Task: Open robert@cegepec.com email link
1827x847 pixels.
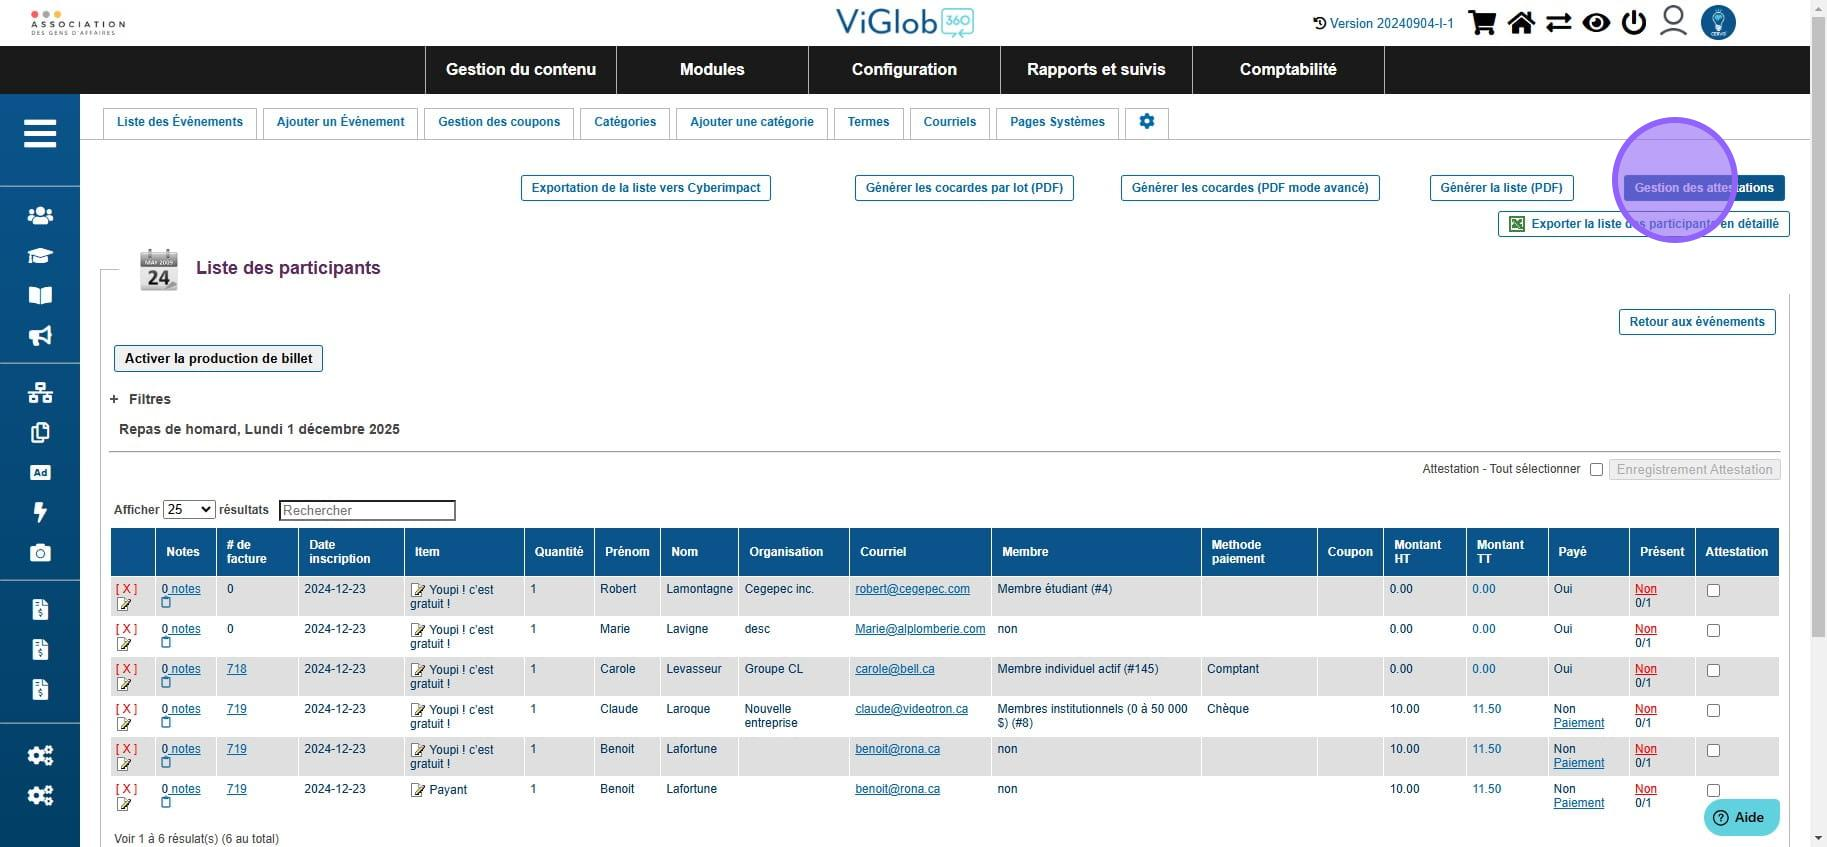Action: [912, 589]
